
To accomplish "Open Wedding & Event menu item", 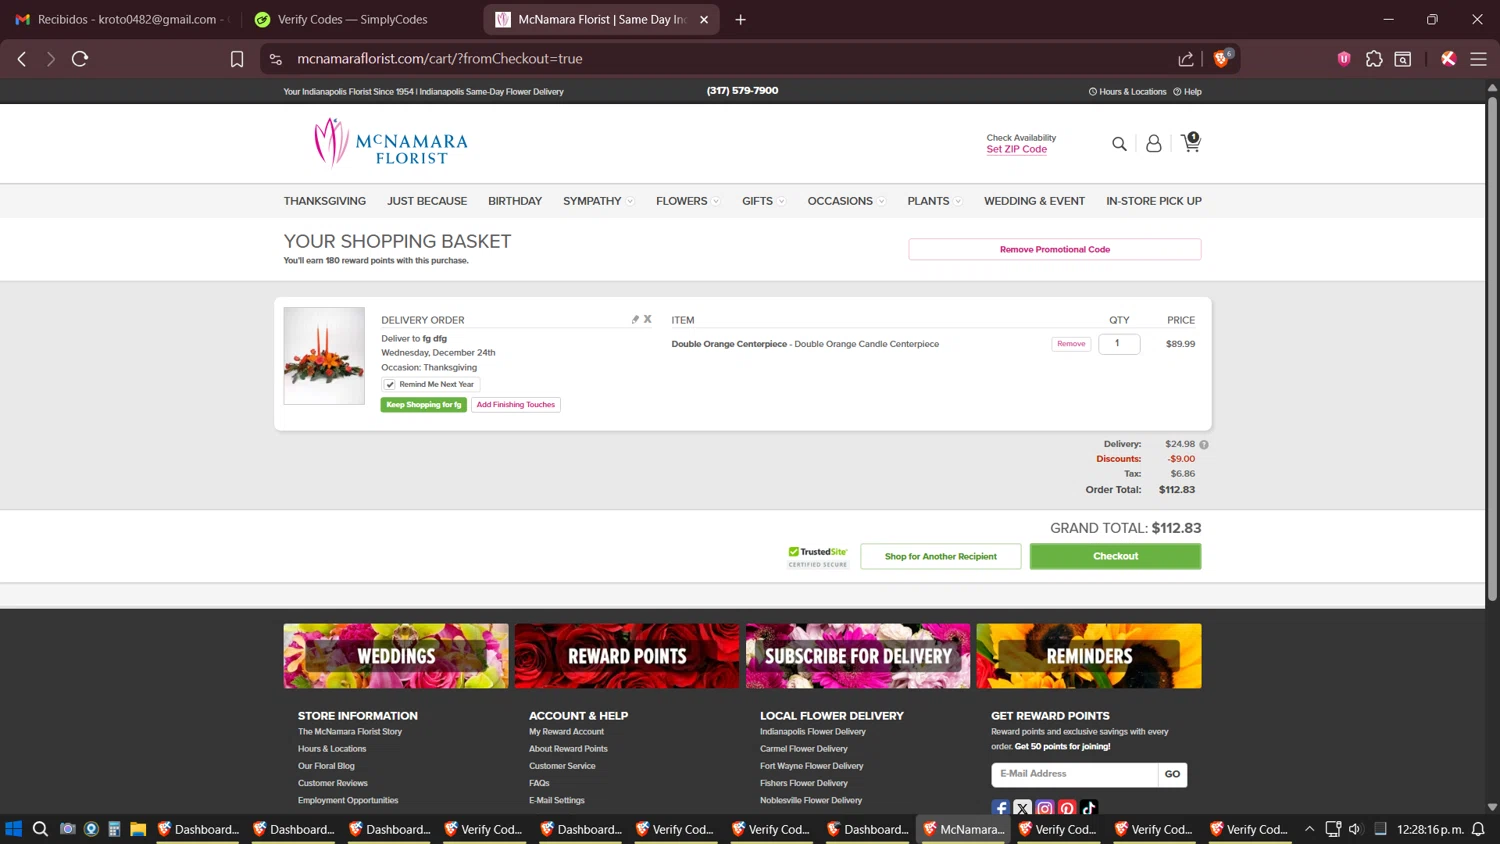I will point(1034,201).
